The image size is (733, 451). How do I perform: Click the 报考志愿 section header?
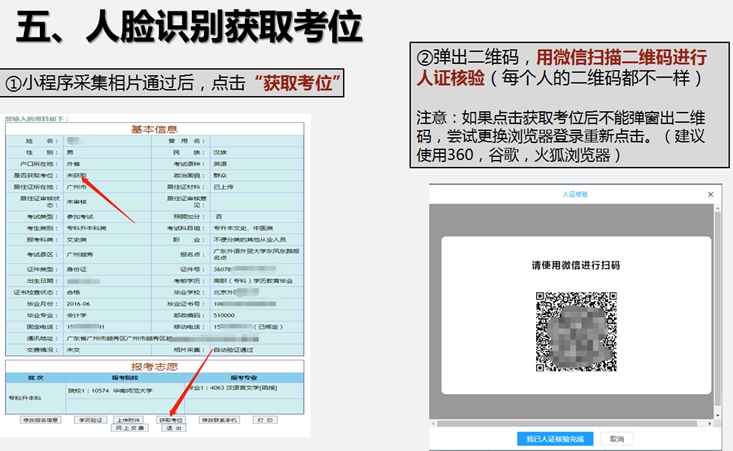point(154,366)
